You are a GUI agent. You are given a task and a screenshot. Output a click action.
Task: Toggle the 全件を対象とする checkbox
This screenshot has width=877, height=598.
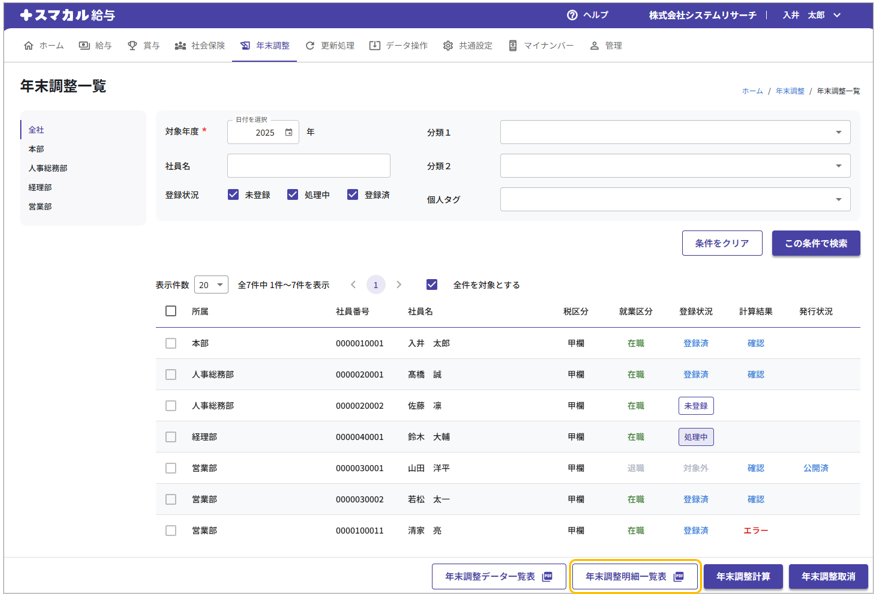coord(432,285)
